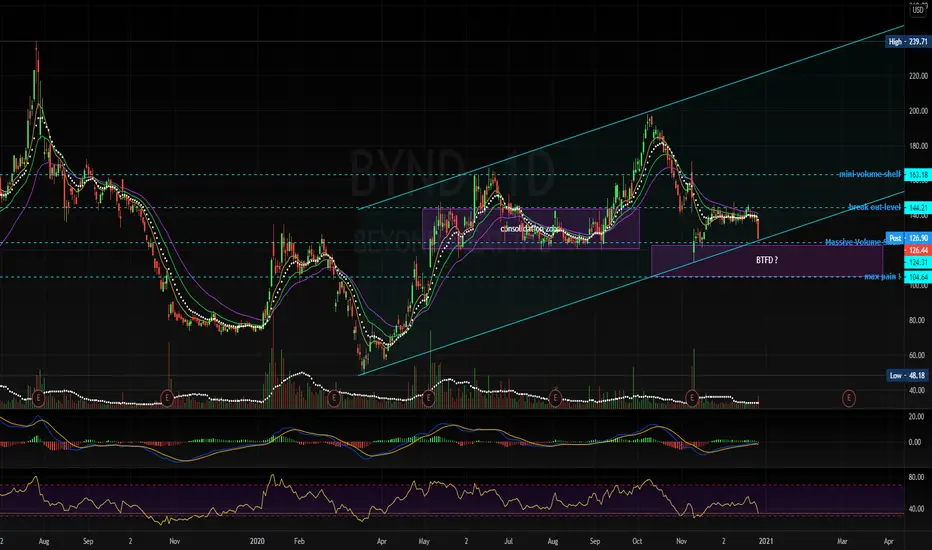Image resolution: width=932 pixels, height=550 pixels.
Task: Click the May label on time axis
Action: click(424, 541)
